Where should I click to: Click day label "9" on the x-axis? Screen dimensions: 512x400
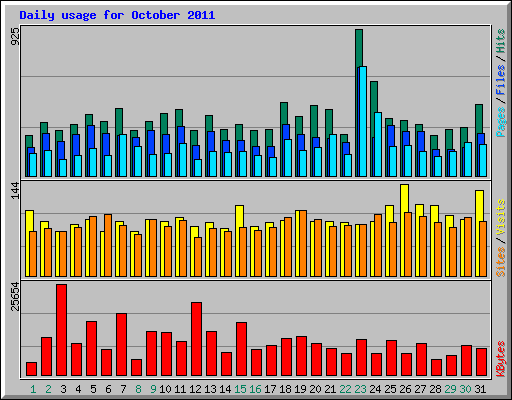153,389
